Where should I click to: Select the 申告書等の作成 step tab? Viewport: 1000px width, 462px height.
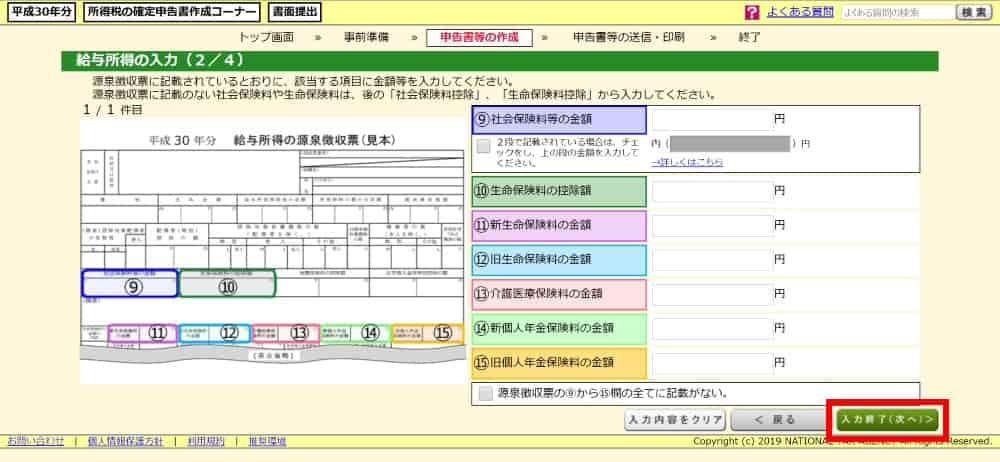pos(479,37)
